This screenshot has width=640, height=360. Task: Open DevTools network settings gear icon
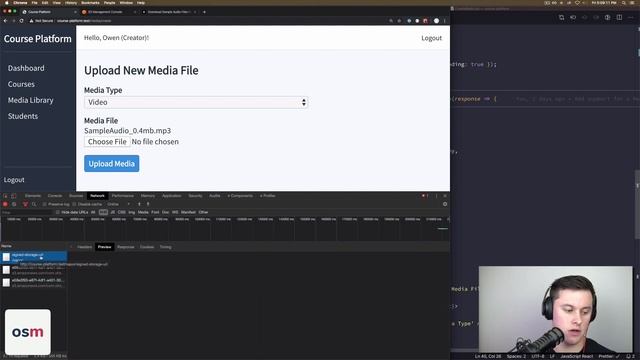[445, 204]
